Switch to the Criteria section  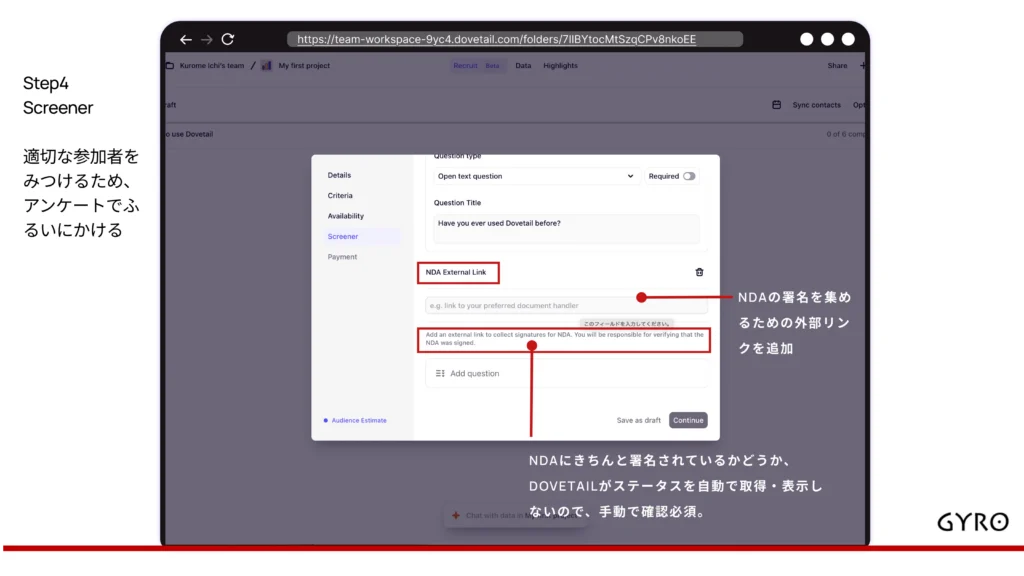(x=340, y=196)
